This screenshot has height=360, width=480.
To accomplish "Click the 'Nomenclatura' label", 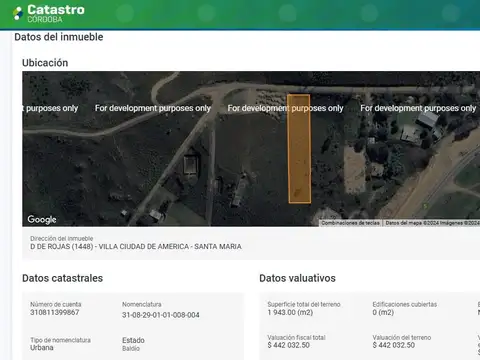I will point(142,304).
